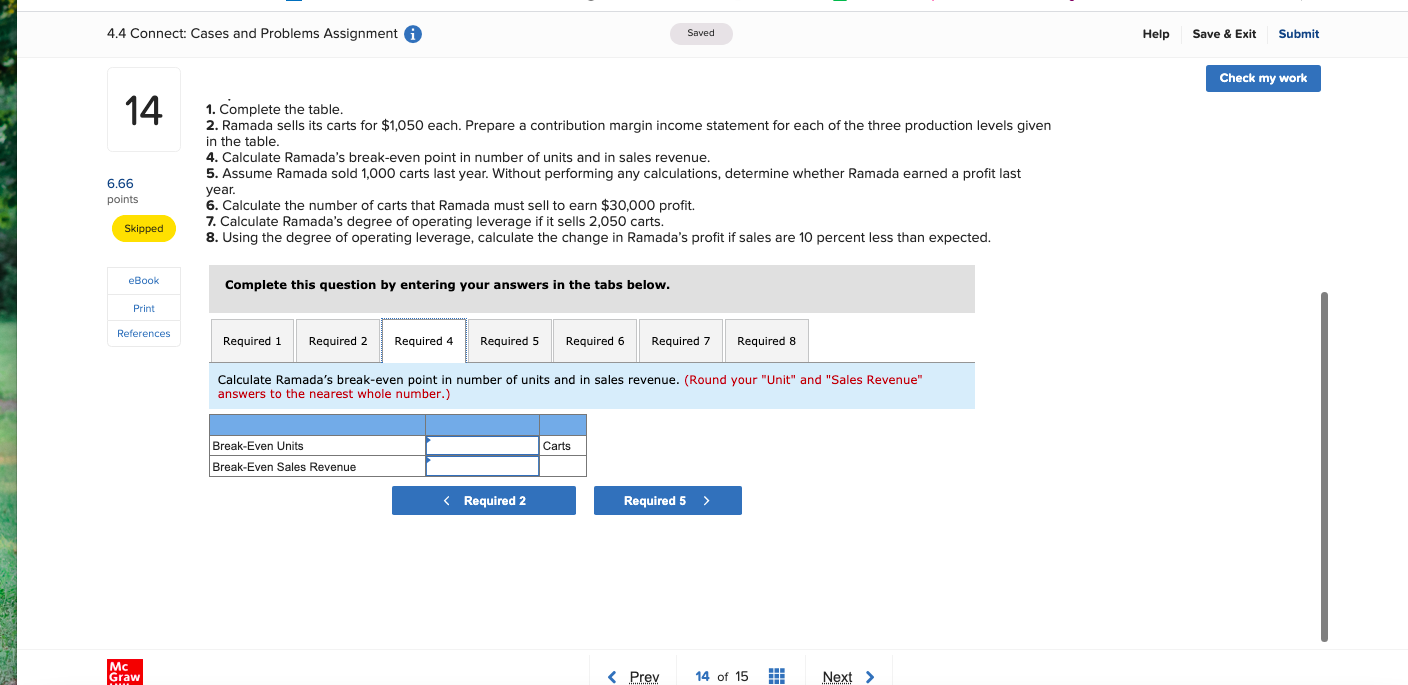
Task: Open the Required 8 tab
Action: coord(767,341)
